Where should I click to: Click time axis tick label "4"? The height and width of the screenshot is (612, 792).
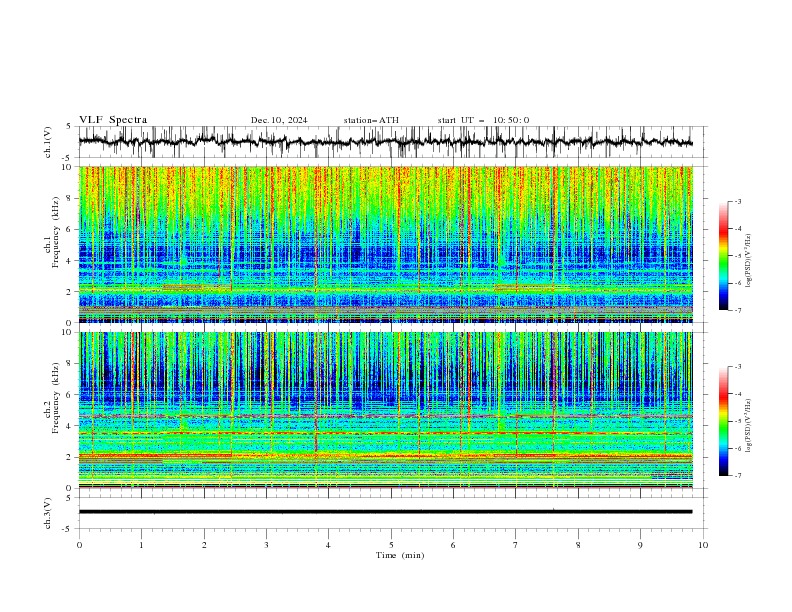coord(328,545)
